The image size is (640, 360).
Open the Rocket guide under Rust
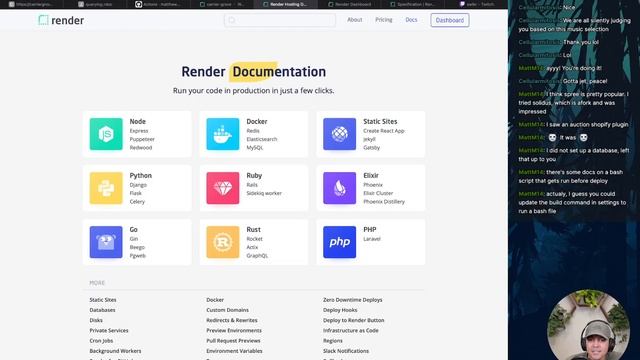(254, 239)
